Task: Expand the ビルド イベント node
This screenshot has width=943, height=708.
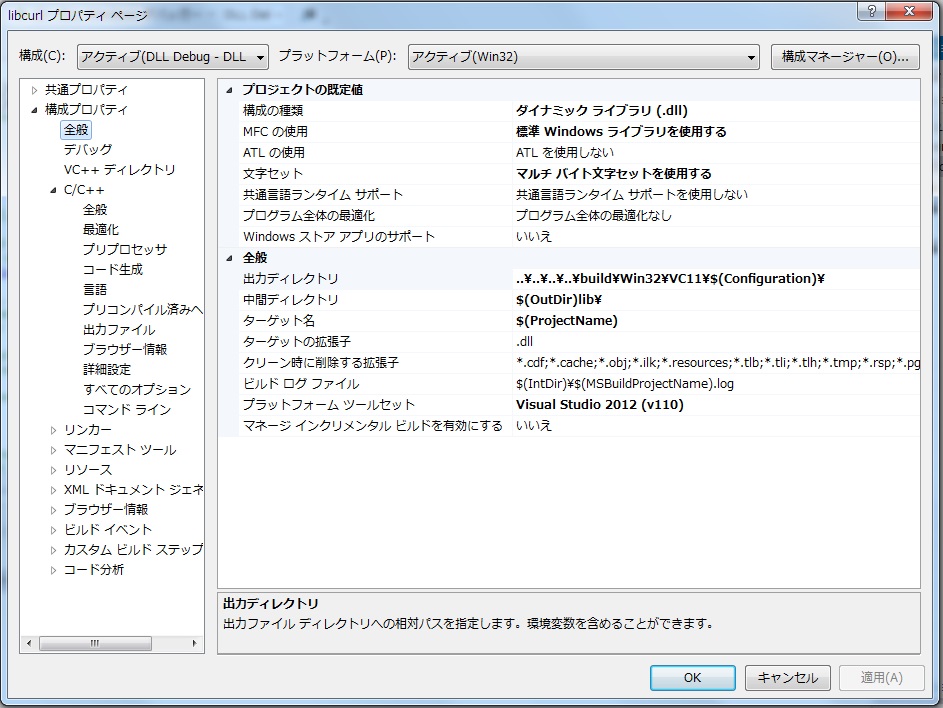Action: [x=54, y=530]
